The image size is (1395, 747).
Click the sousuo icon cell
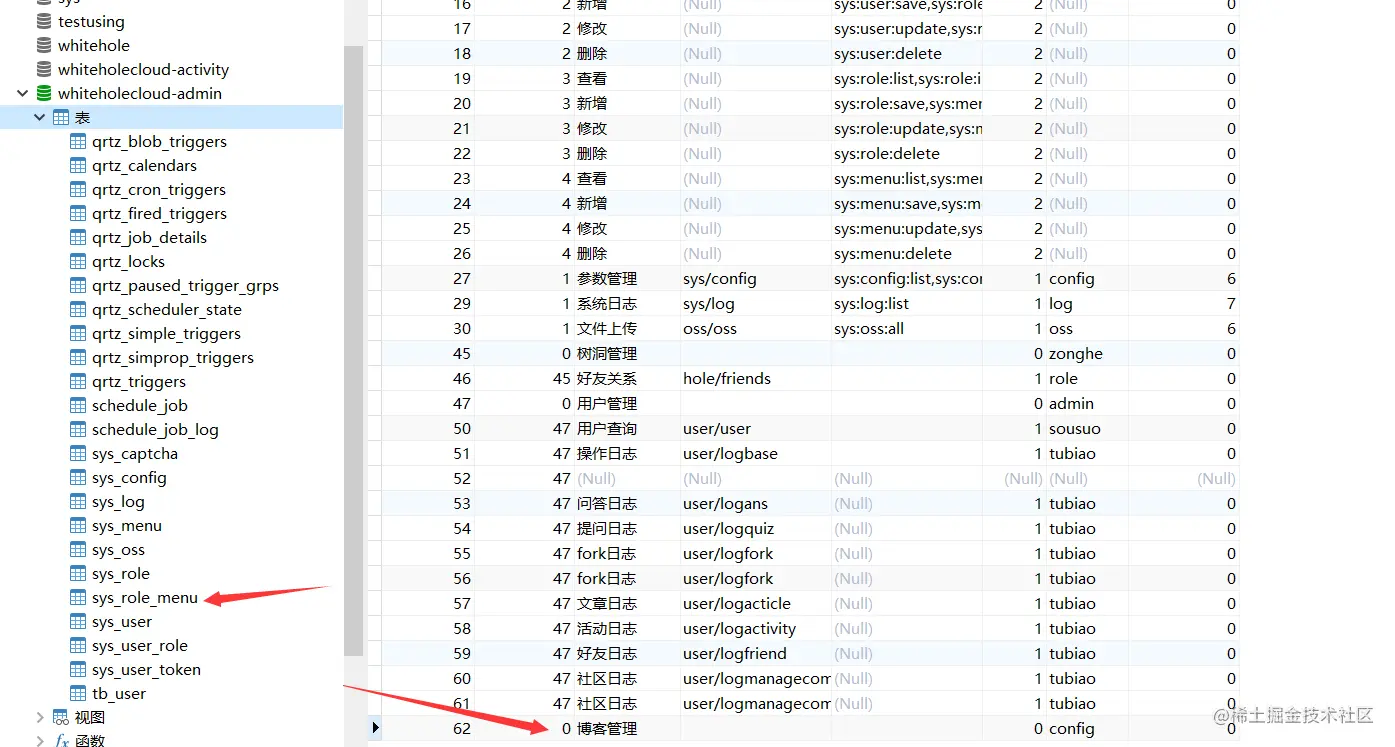tap(1075, 429)
